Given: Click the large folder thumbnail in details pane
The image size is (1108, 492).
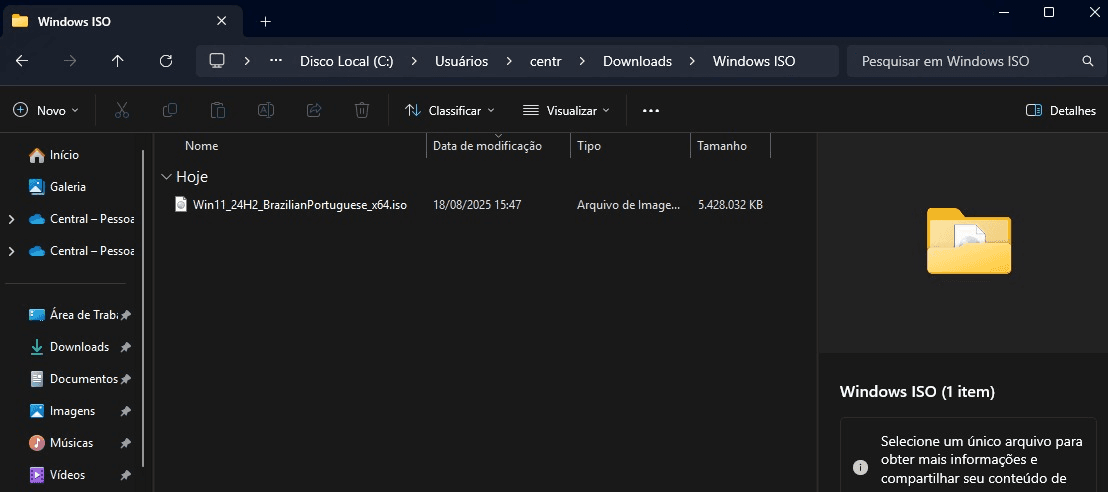Looking at the screenshot, I should (x=969, y=240).
